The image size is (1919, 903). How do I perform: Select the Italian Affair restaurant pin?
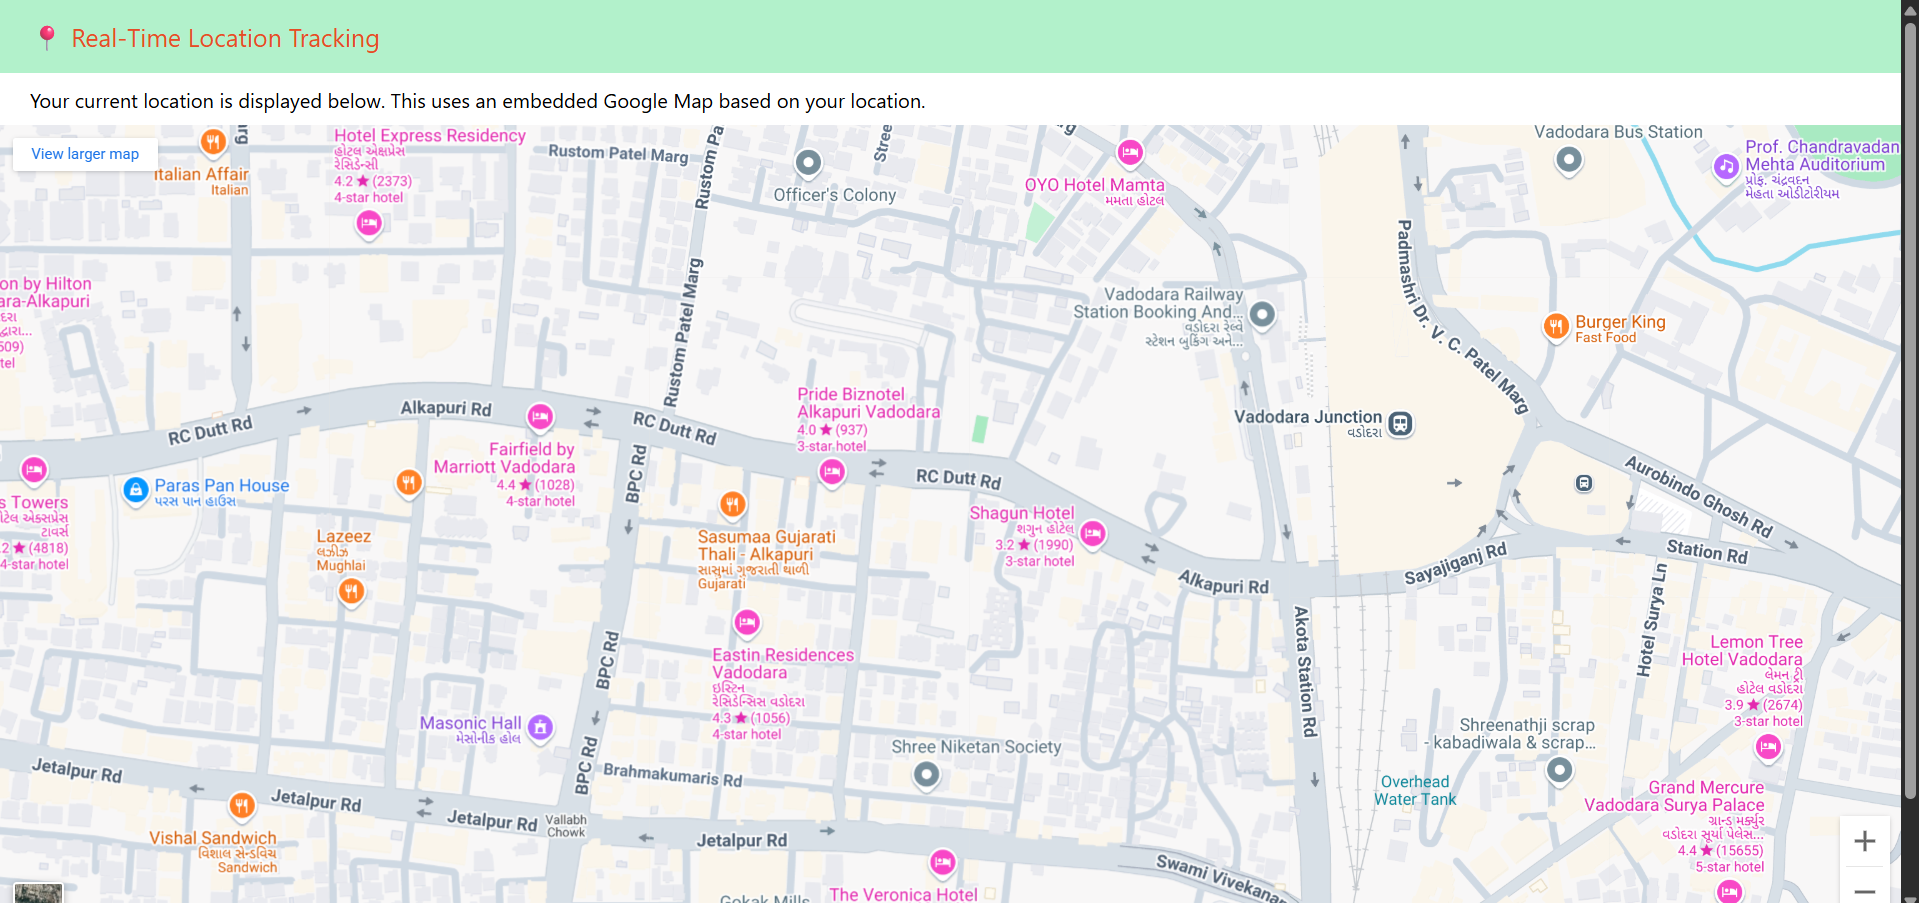(x=213, y=142)
